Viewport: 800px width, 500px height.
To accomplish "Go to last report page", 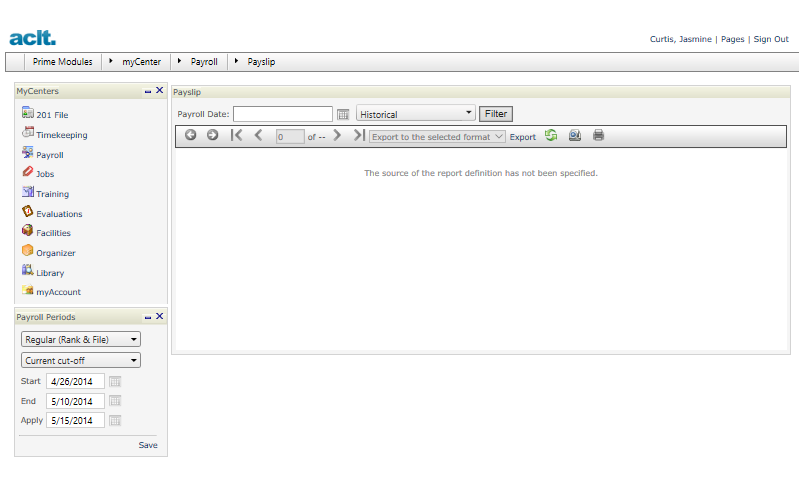I will 359,135.
